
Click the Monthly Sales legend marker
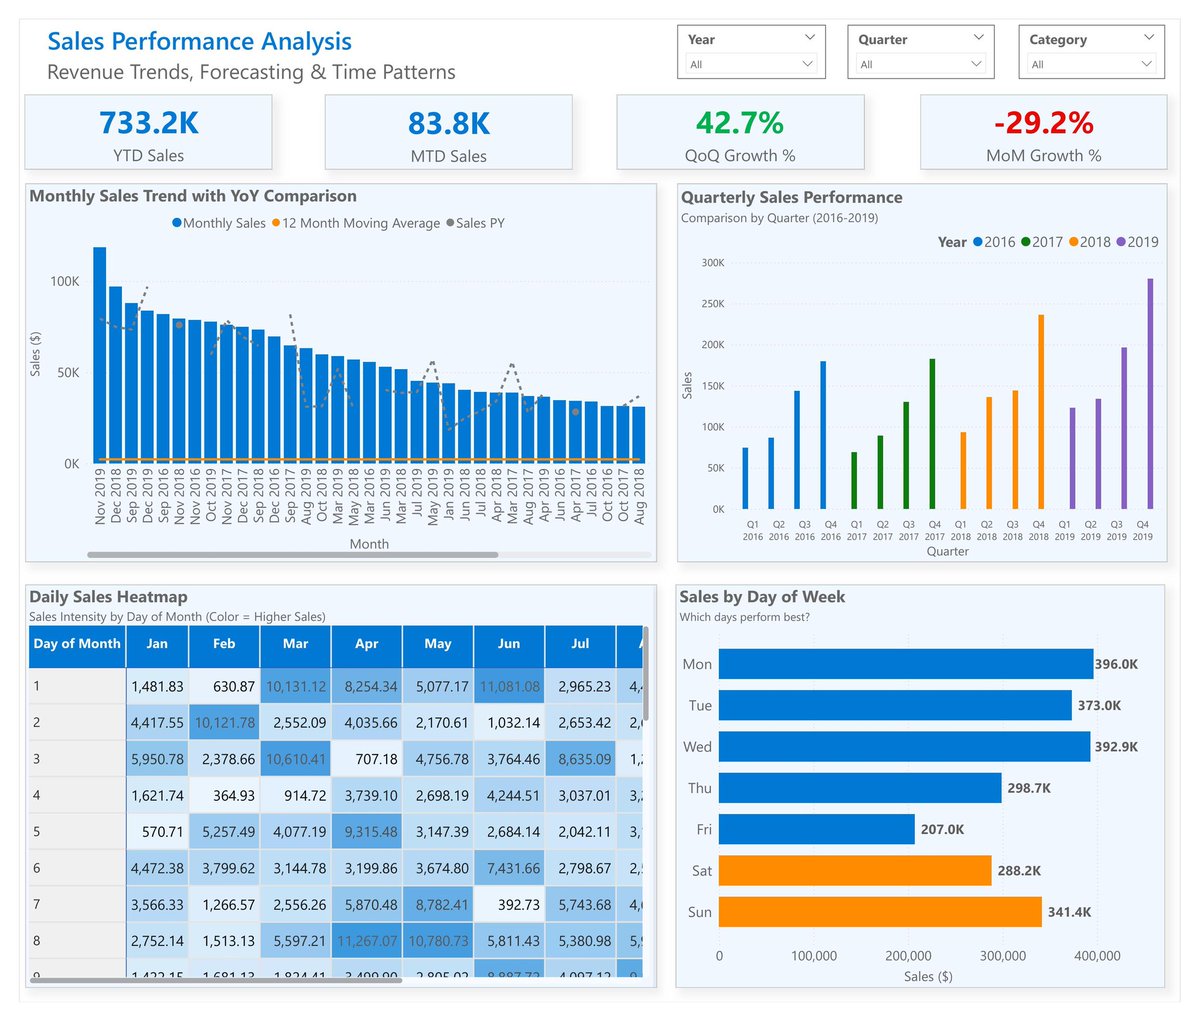(177, 223)
